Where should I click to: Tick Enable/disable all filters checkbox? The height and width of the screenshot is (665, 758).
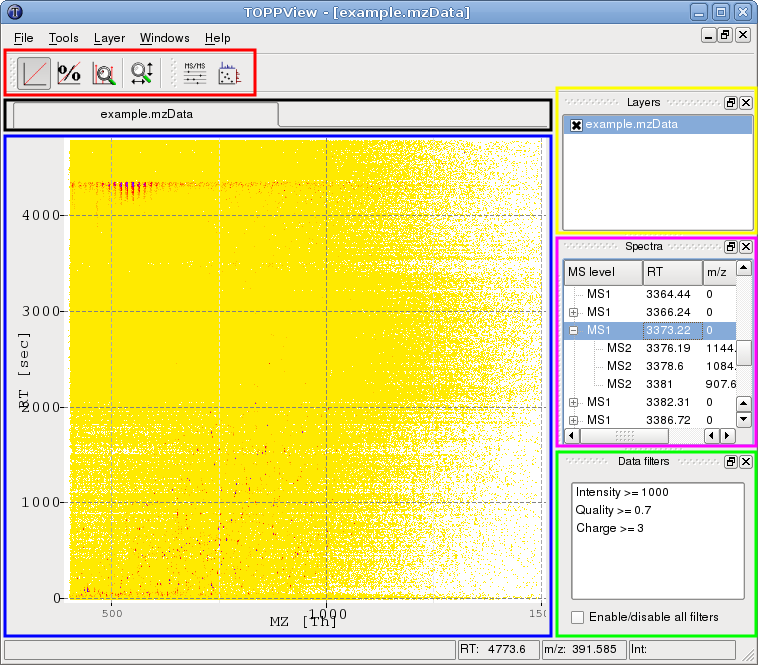pyautogui.click(x=577, y=617)
